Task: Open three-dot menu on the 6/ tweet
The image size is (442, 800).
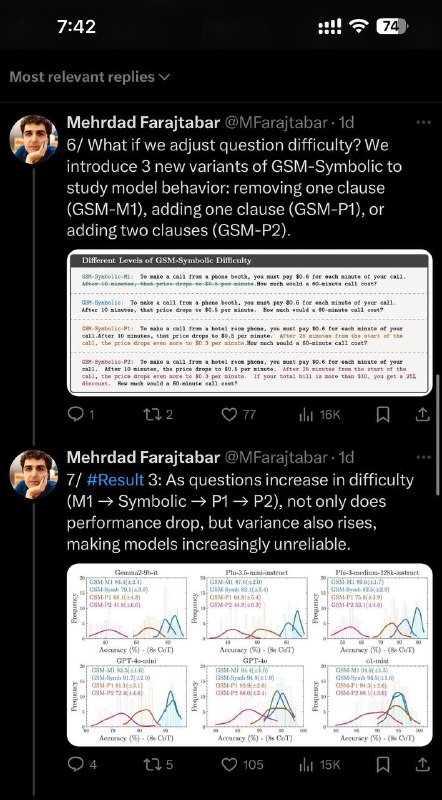Action: [x=424, y=122]
